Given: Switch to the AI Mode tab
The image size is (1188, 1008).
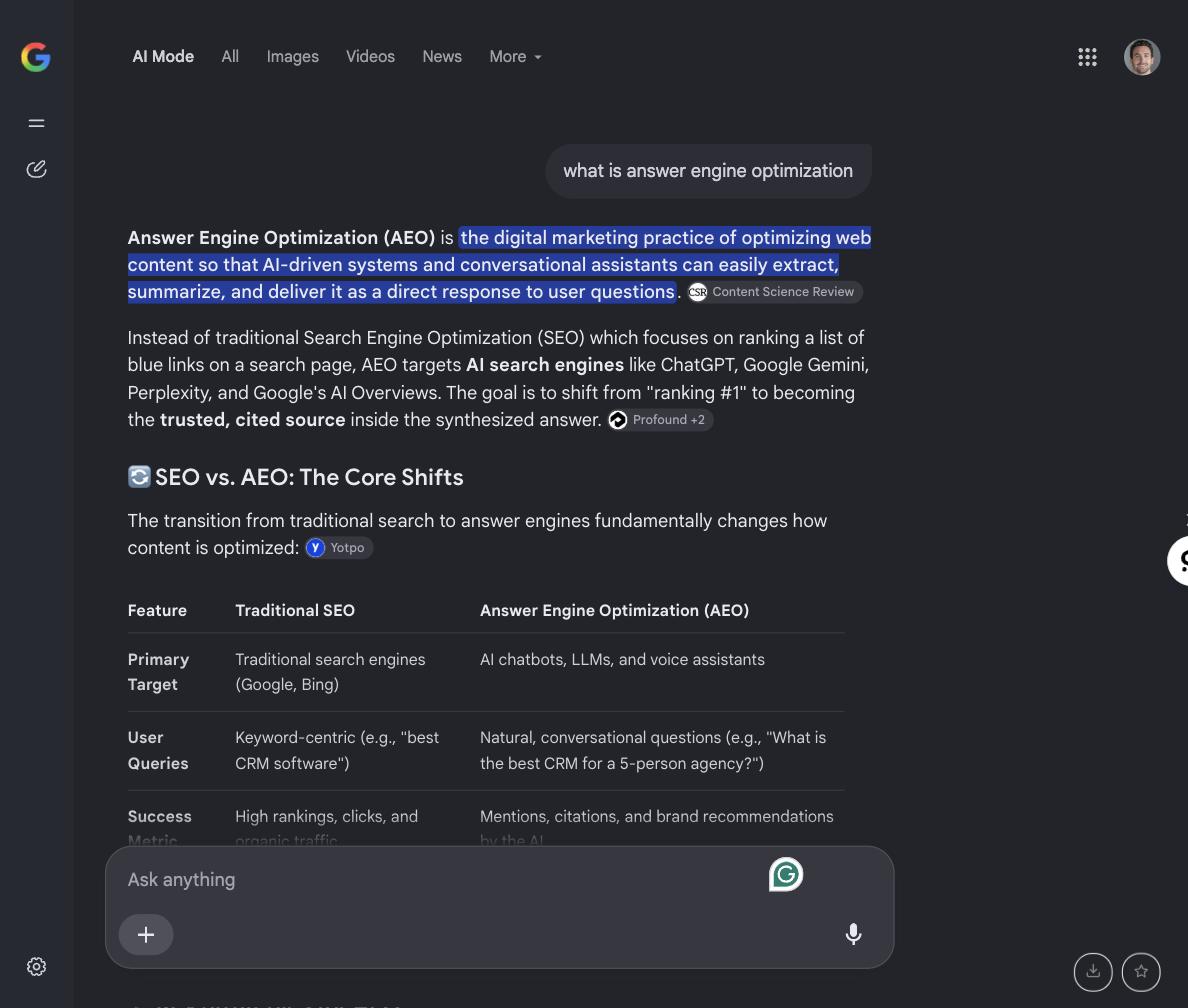Looking at the screenshot, I should coord(163,57).
